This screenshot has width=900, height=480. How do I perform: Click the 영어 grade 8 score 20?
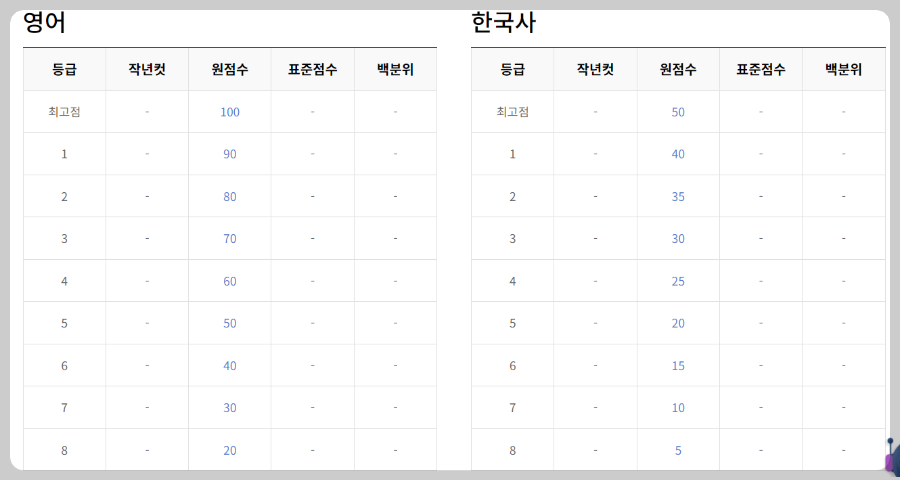(230, 451)
